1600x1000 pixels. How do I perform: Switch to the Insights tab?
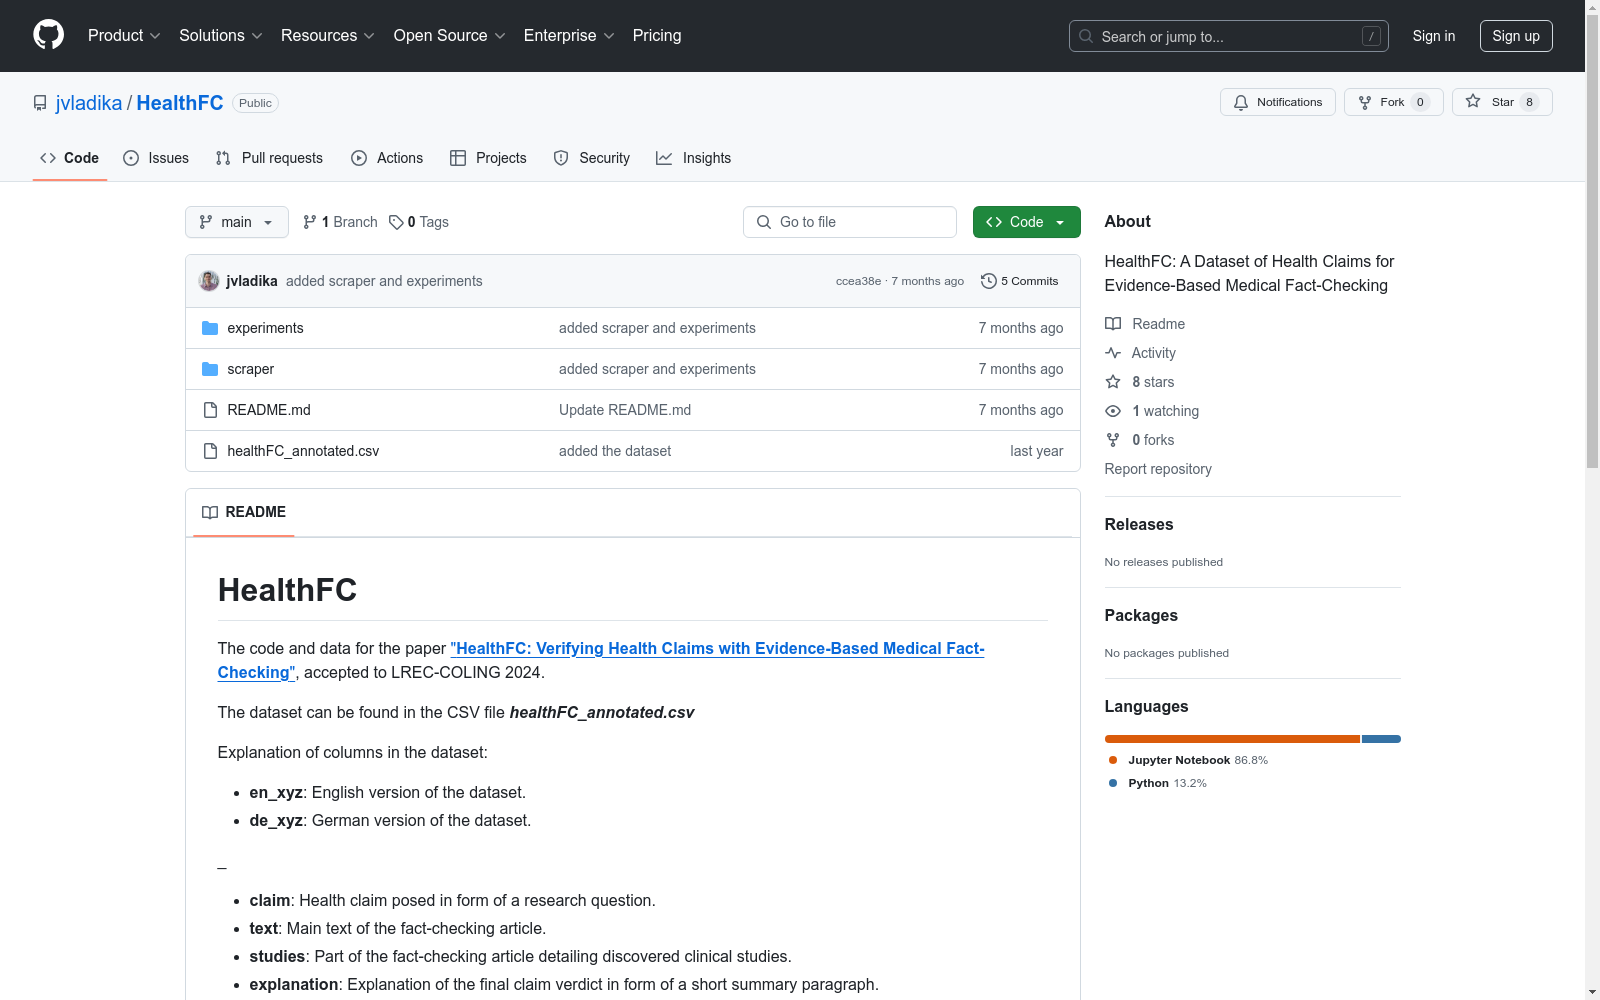coord(693,158)
